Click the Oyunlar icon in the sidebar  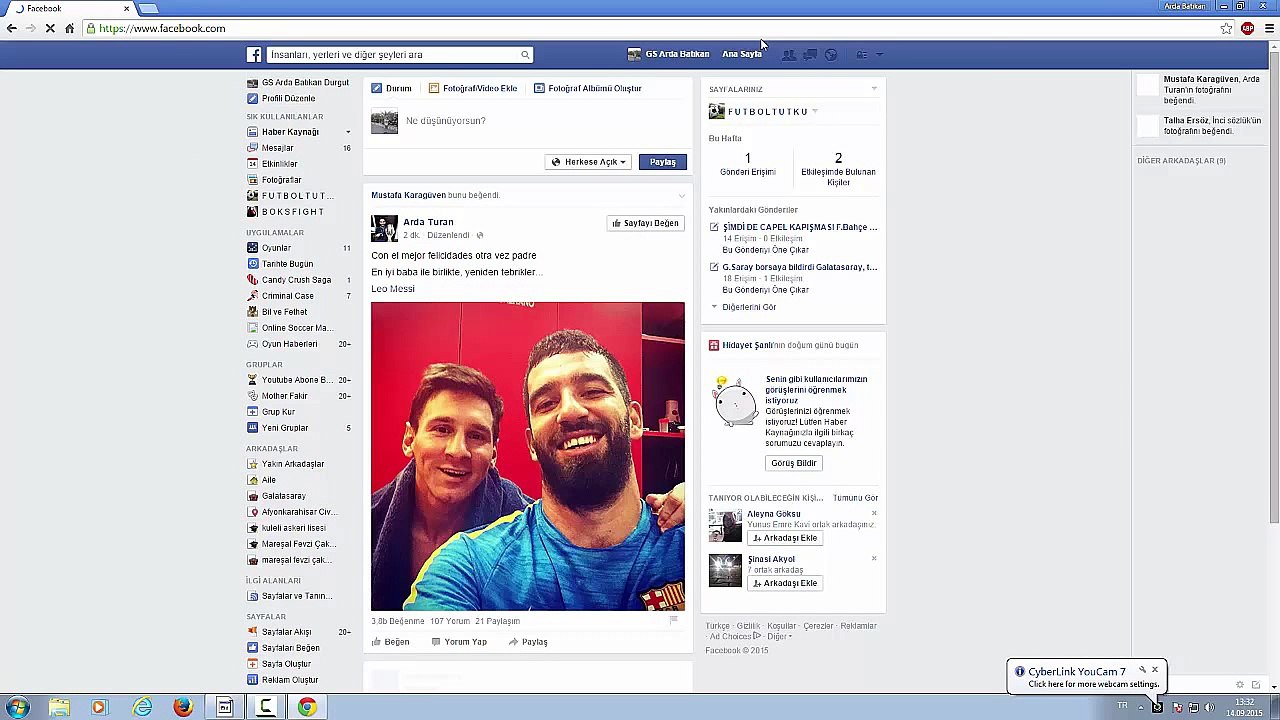coord(252,248)
